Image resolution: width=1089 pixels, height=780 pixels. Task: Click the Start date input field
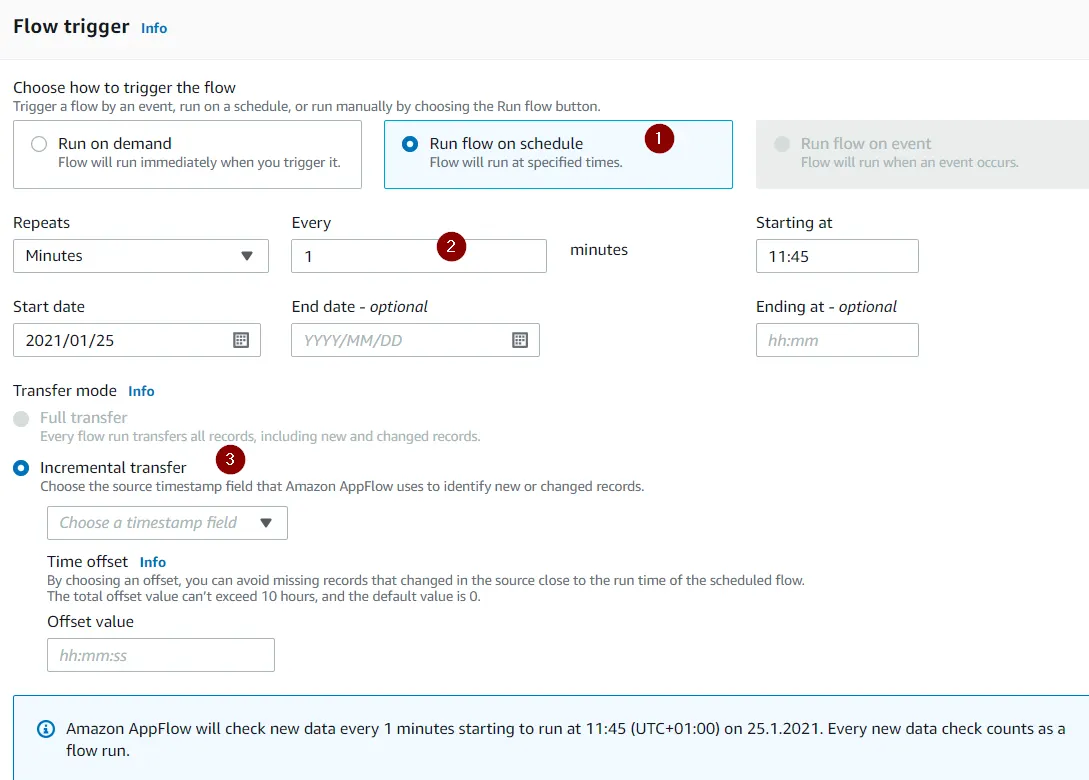[x=137, y=340]
